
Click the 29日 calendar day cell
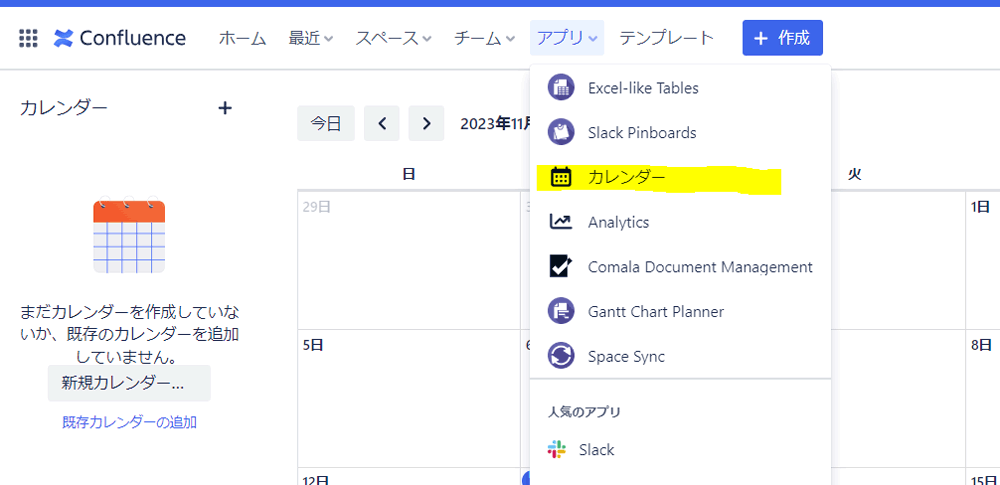tap(409, 260)
